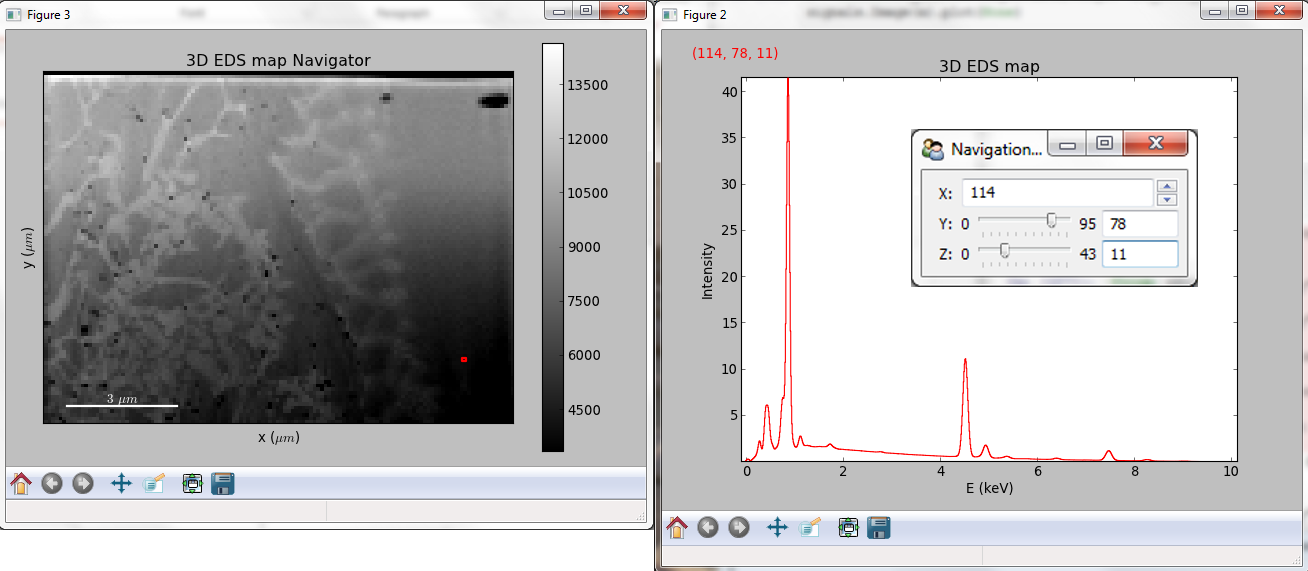This screenshot has height=571, width=1308.
Task: Reset the Figure 2 view with Home icon
Action: pyautogui.click(x=677, y=527)
